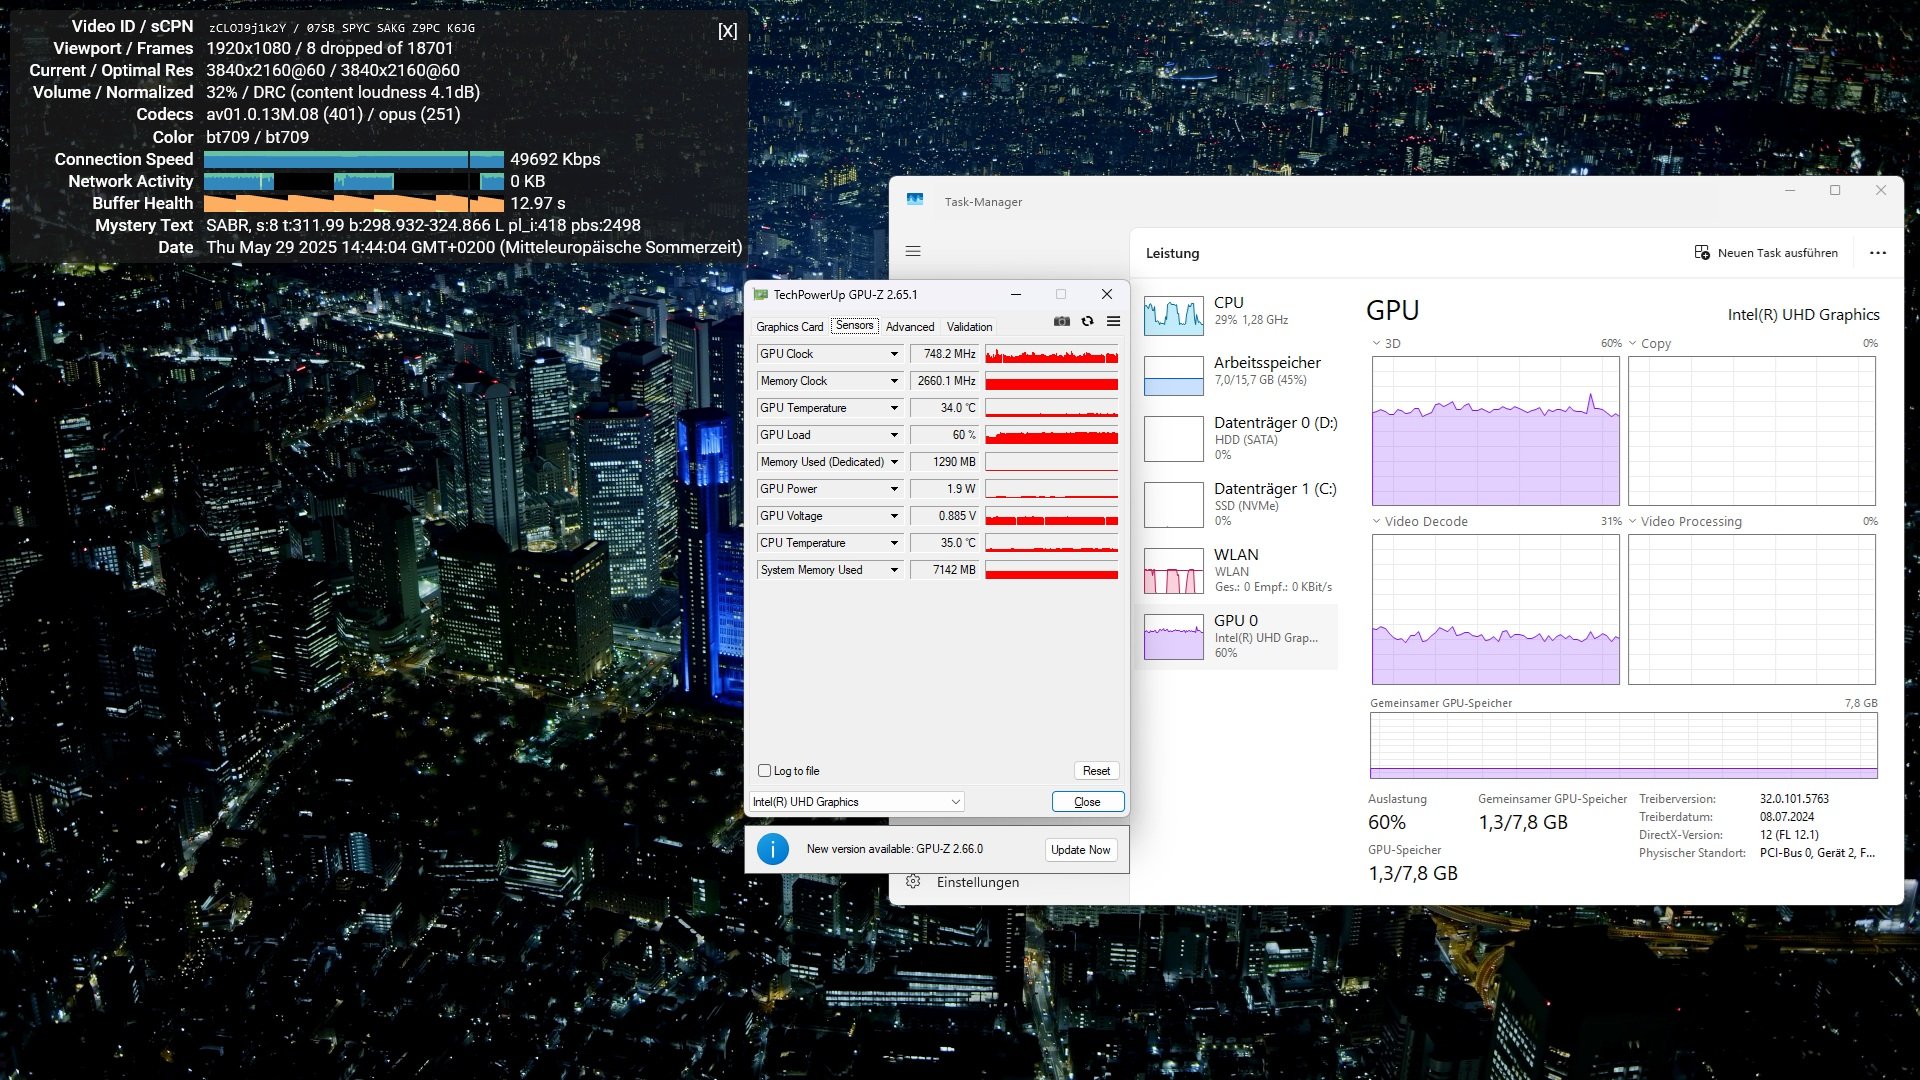Click the blue info icon in update bar

772,849
